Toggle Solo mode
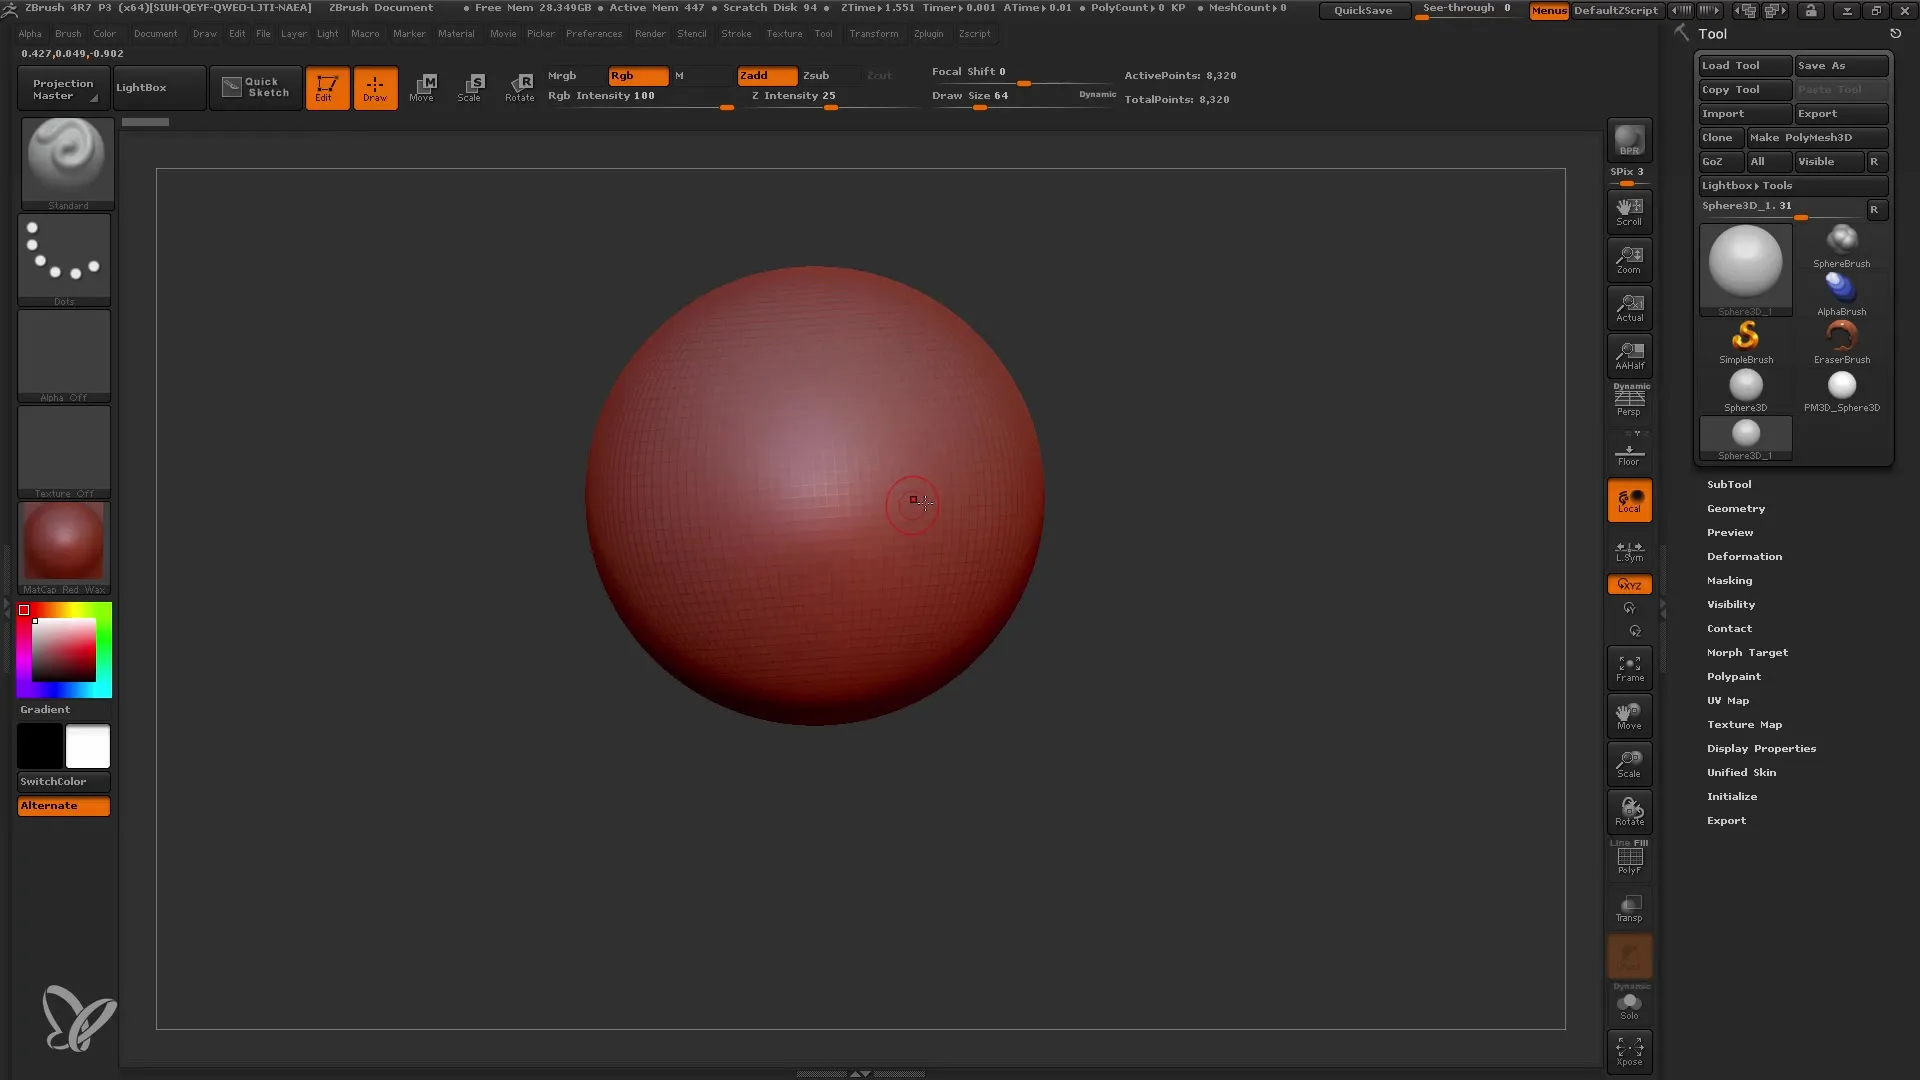This screenshot has width=1920, height=1080. pyautogui.click(x=1629, y=1003)
